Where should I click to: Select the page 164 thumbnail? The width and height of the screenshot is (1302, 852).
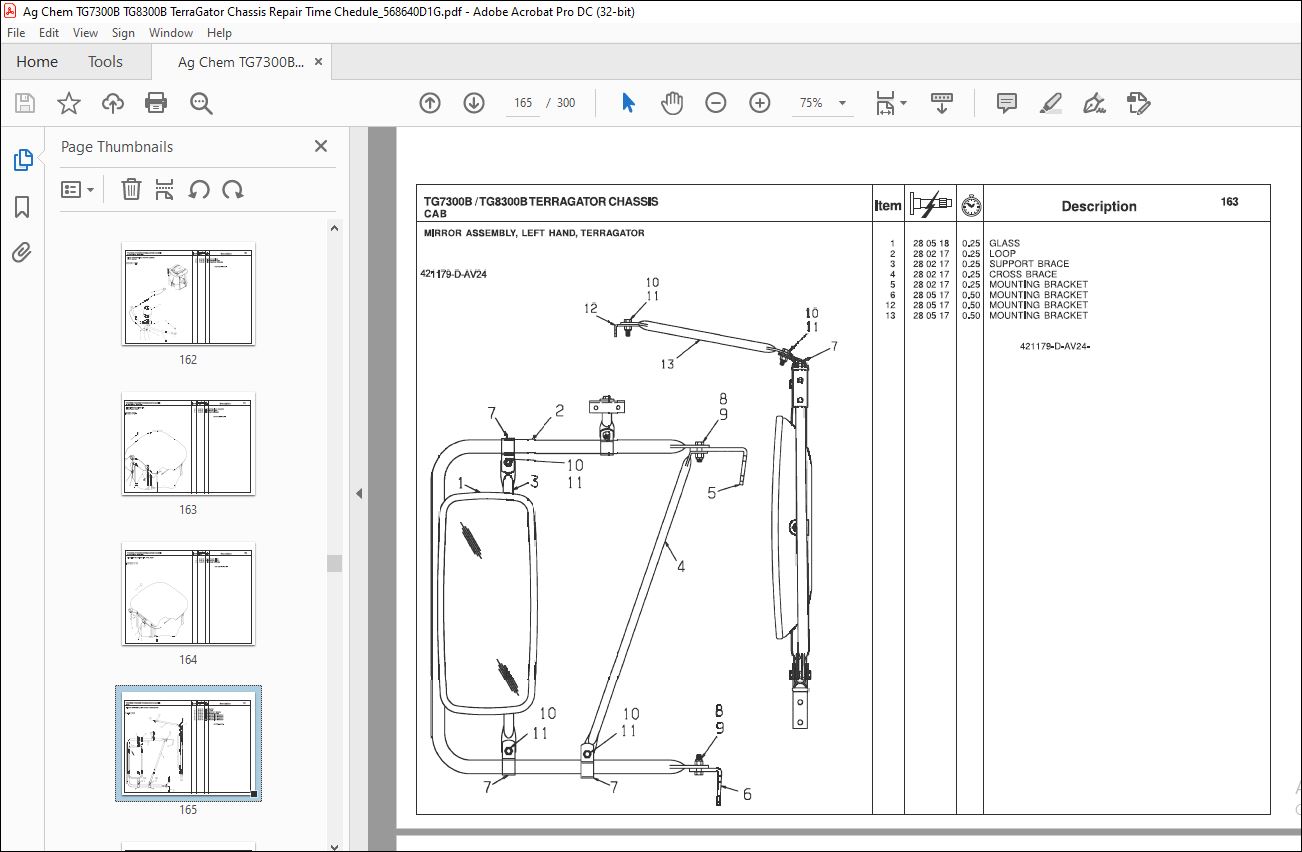[x=188, y=593]
